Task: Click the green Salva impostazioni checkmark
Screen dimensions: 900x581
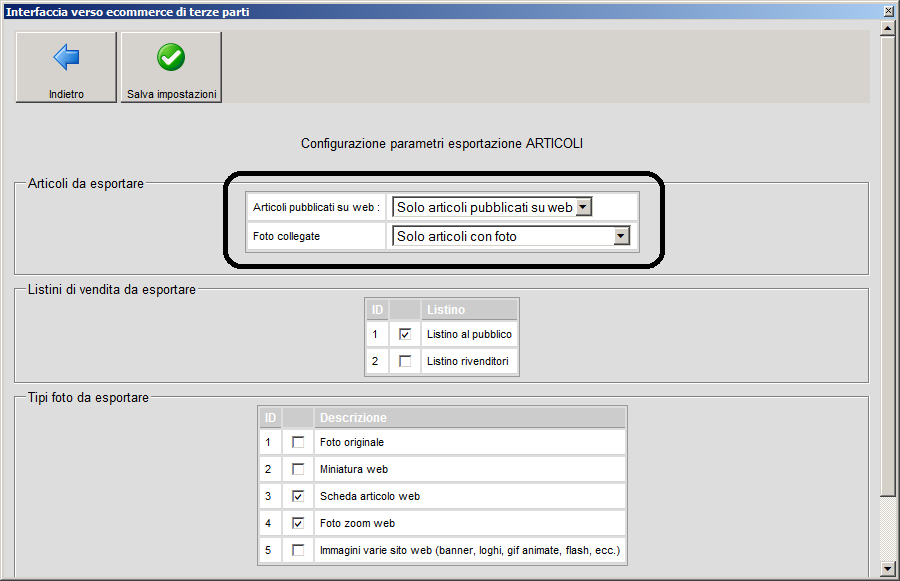Action: point(171,57)
